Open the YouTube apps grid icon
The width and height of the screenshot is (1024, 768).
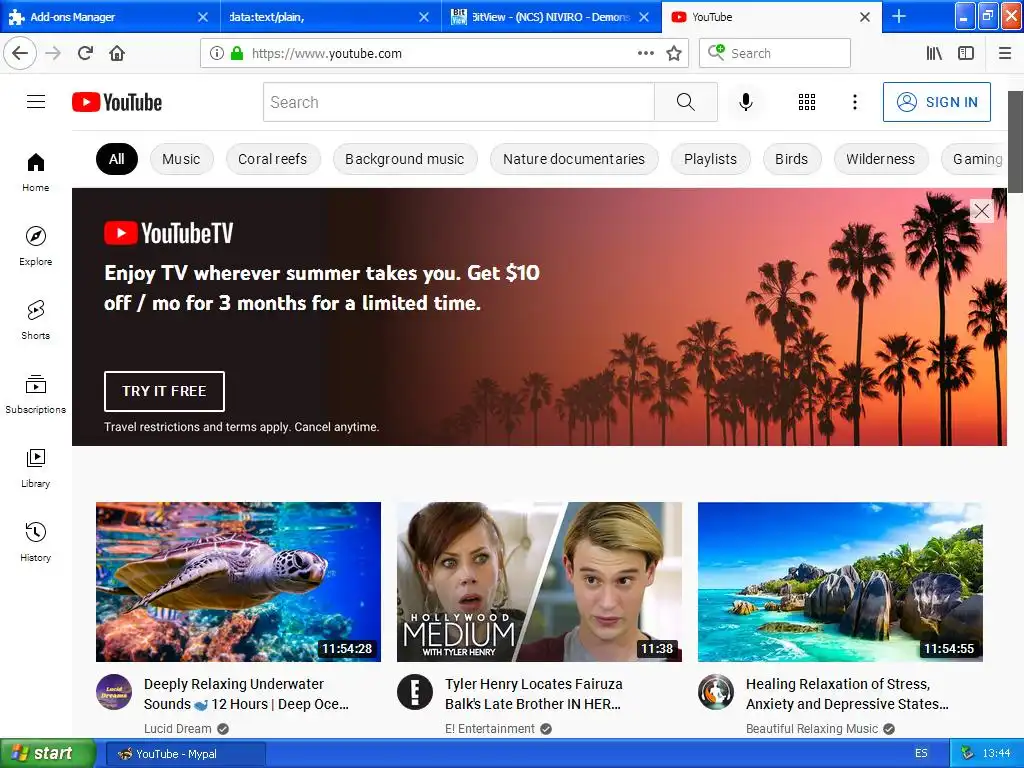[x=807, y=102]
